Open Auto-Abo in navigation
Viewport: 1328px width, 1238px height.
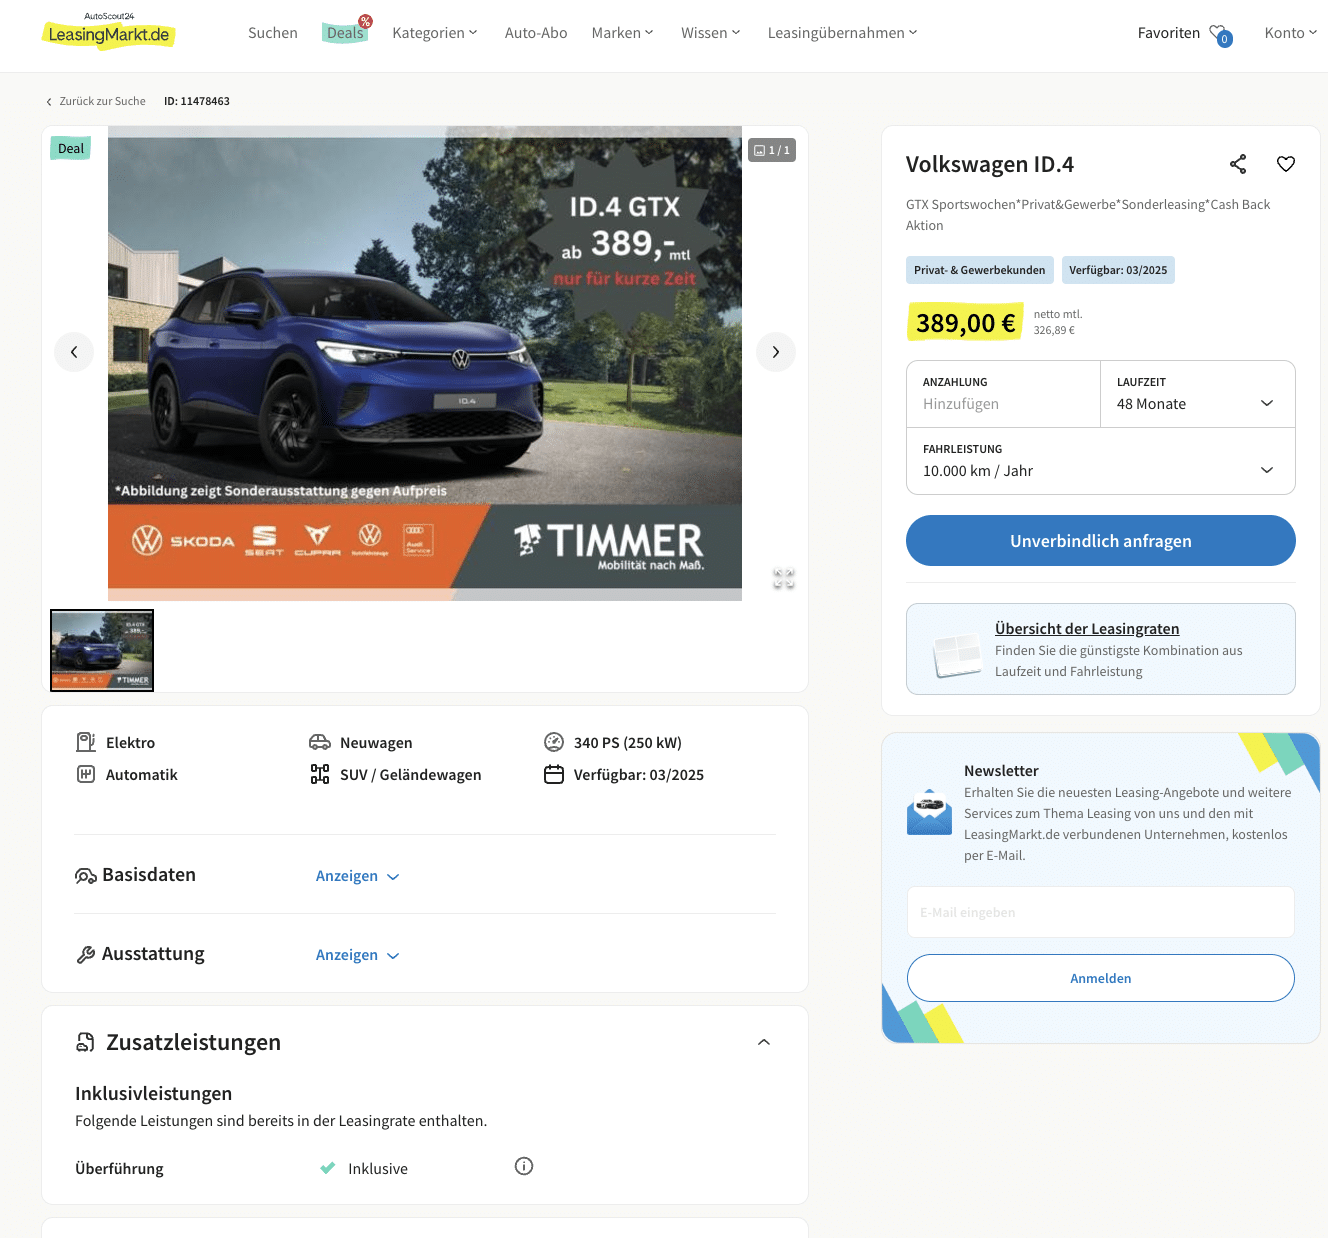[x=536, y=33]
